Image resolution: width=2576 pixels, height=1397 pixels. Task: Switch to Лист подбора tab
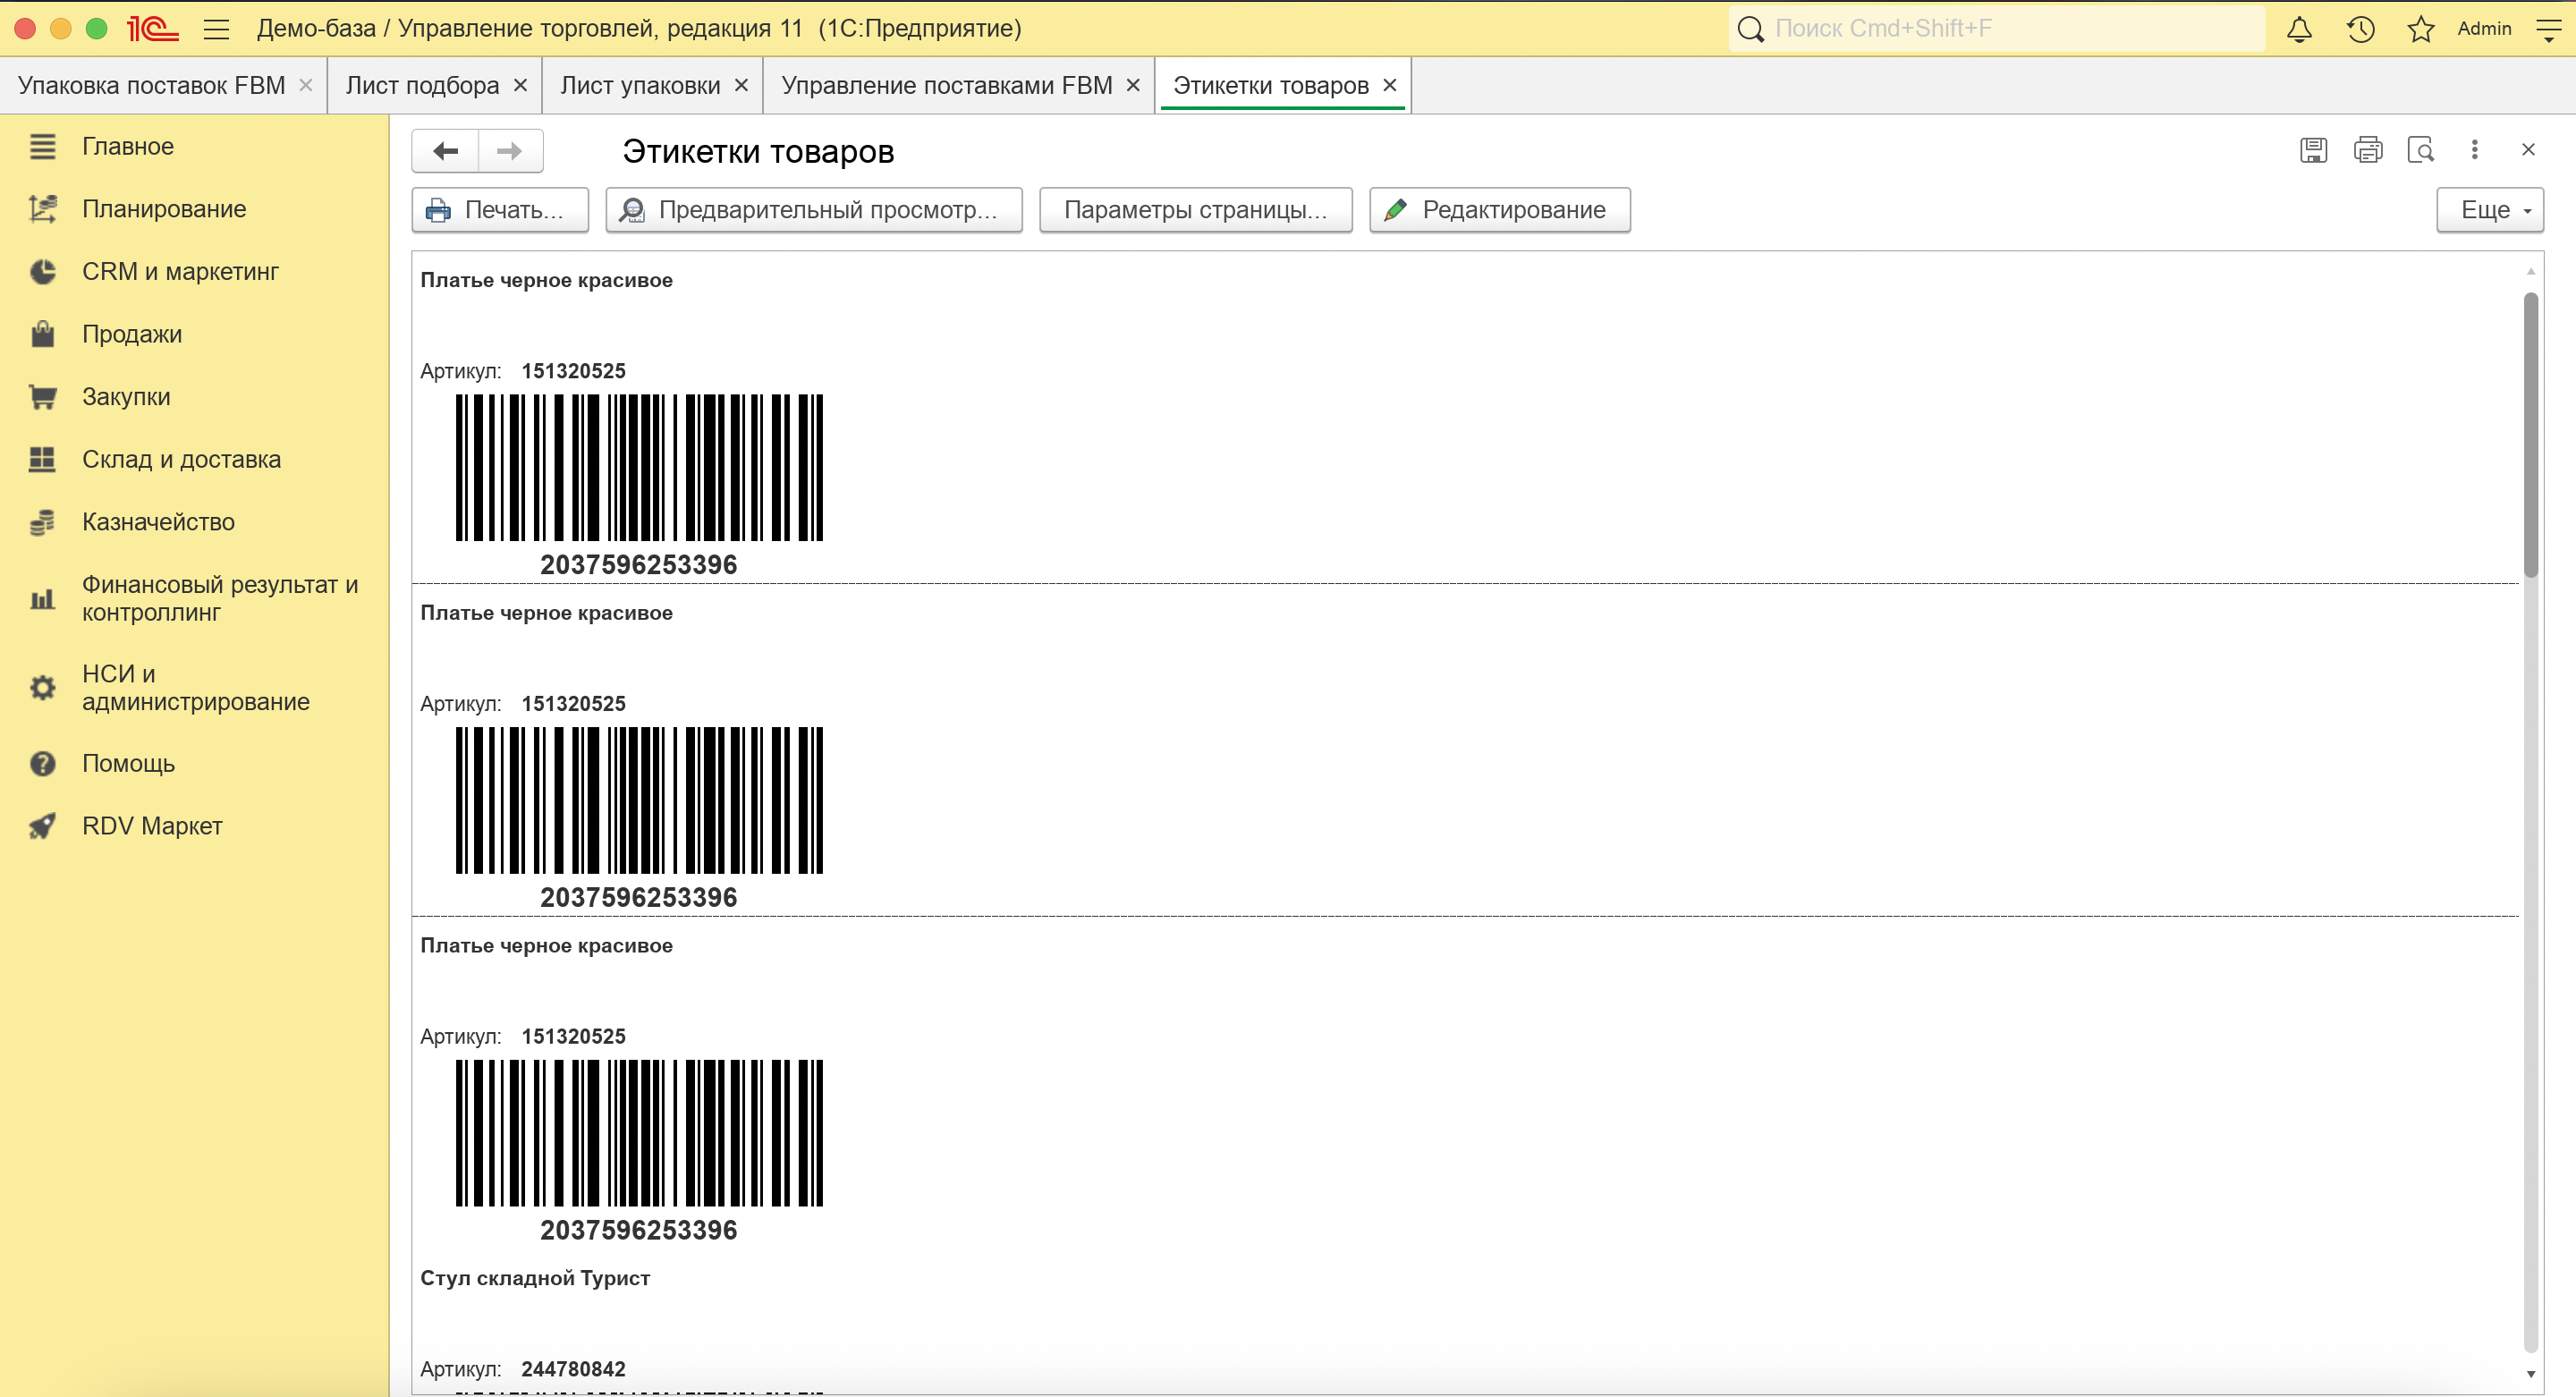pos(422,86)
